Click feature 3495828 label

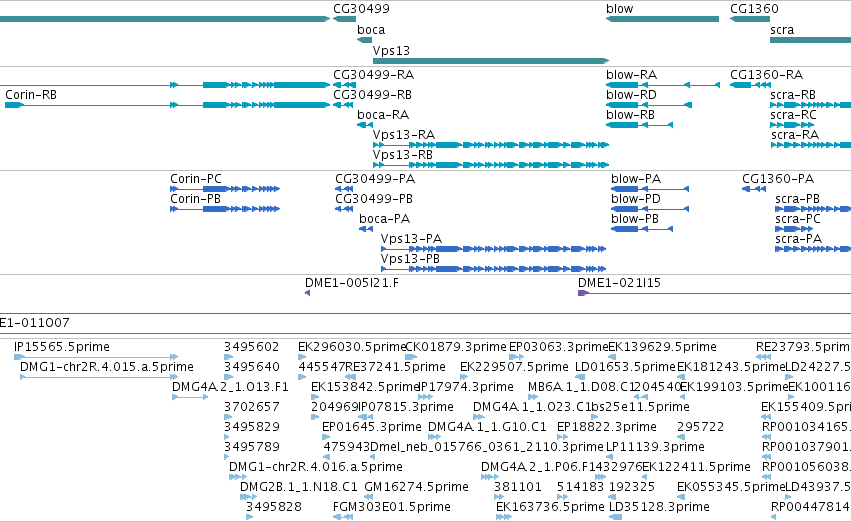point(274,508)
